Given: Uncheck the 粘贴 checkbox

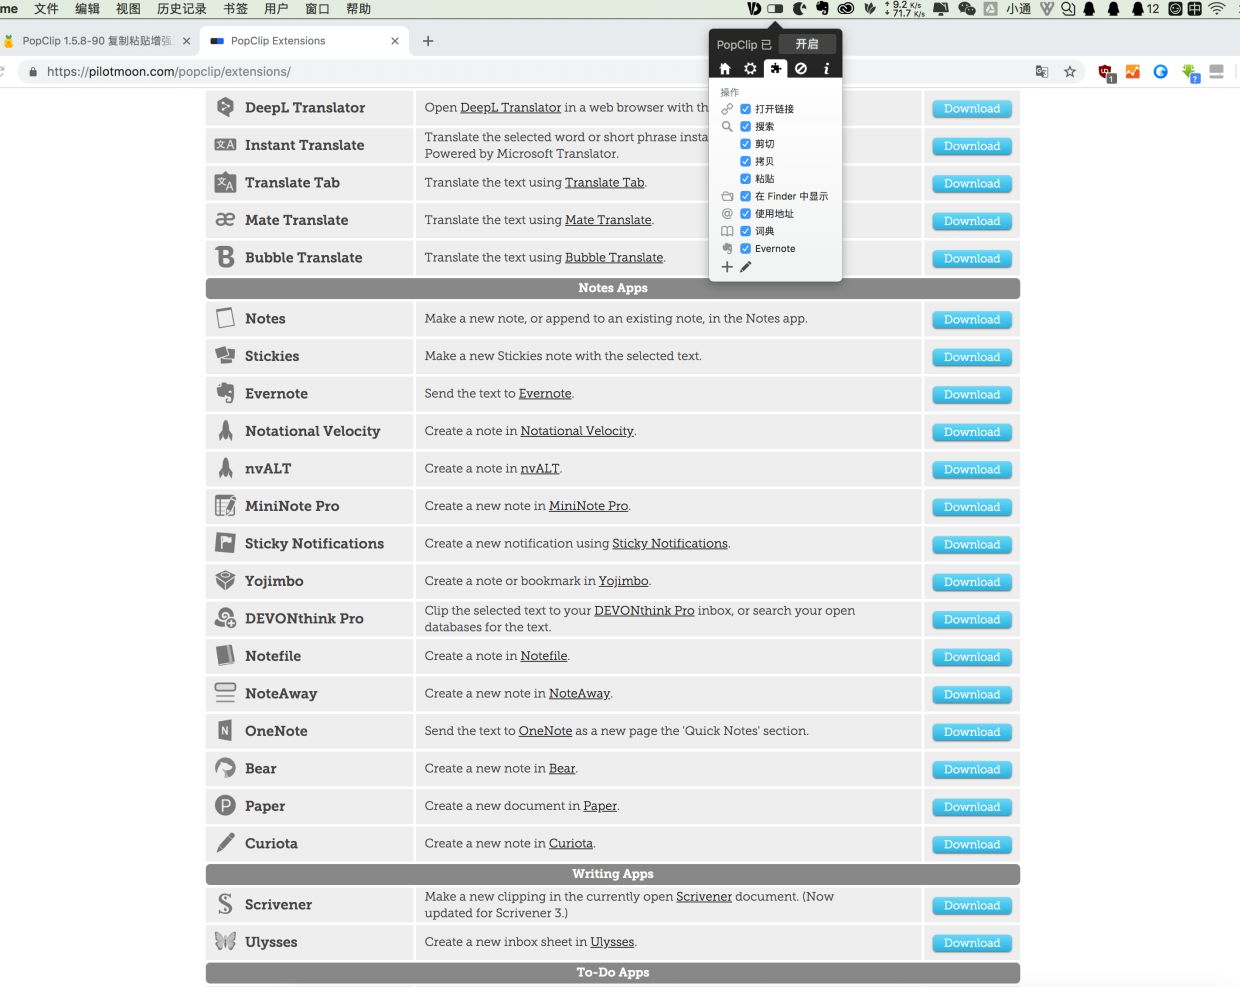Looking at the screenshot, I should [745, 179].
